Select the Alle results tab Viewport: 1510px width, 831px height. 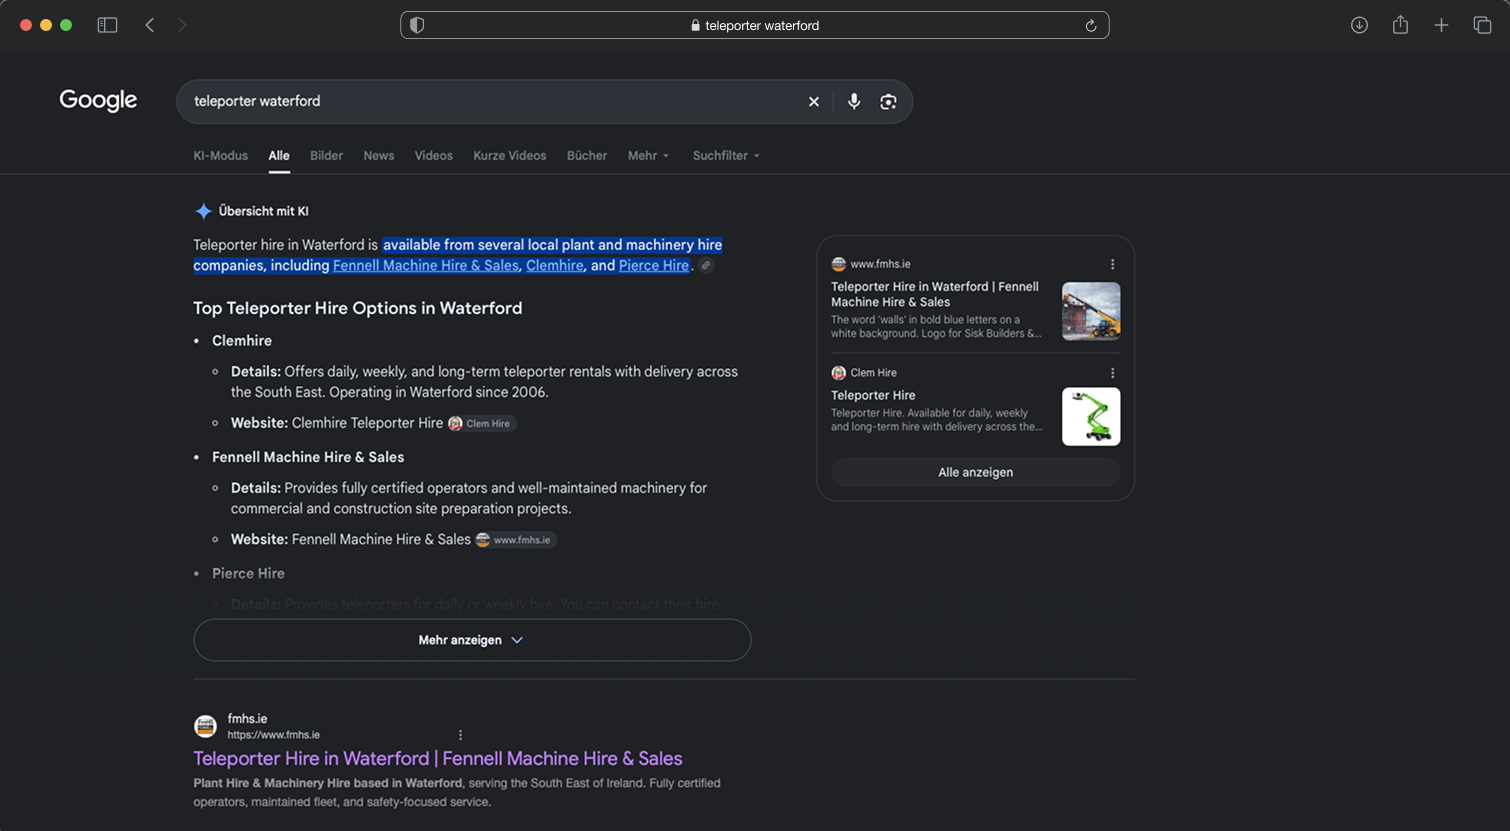coord(279,156)
